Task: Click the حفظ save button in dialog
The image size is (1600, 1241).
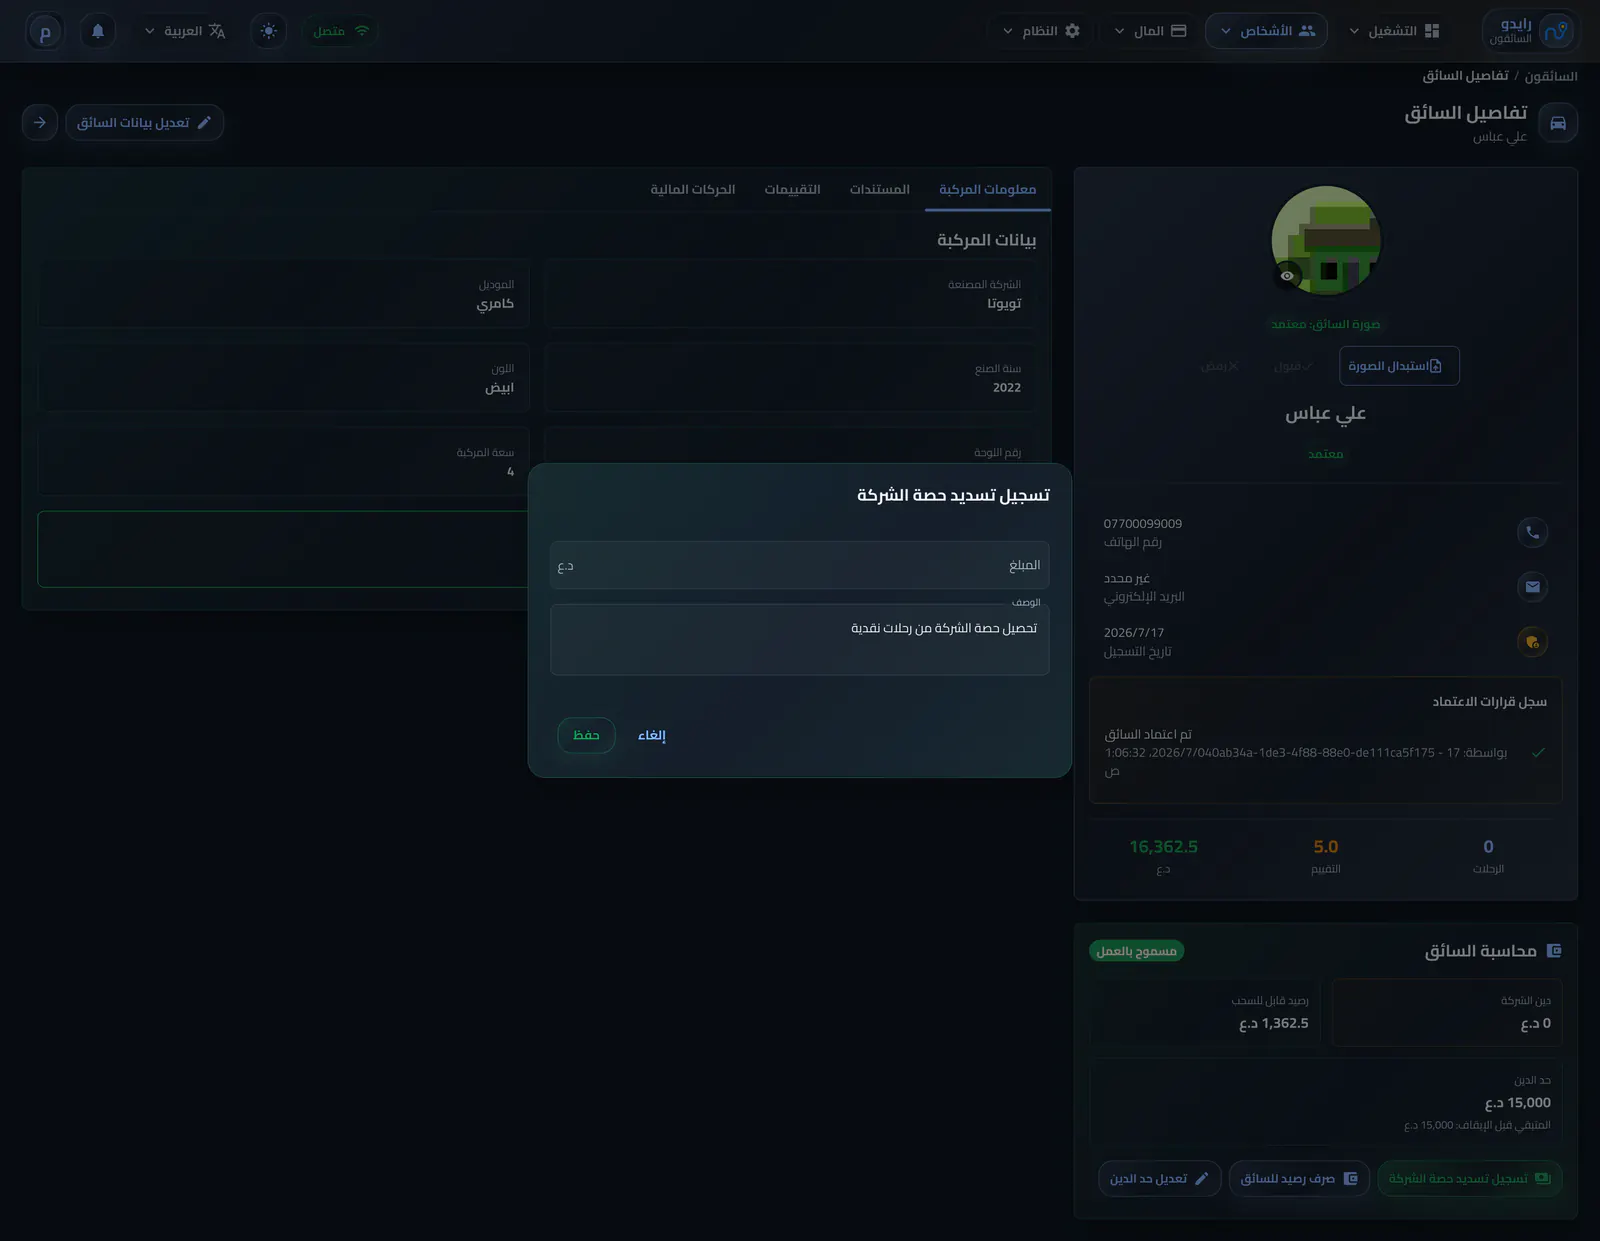Action: (586, 735)
